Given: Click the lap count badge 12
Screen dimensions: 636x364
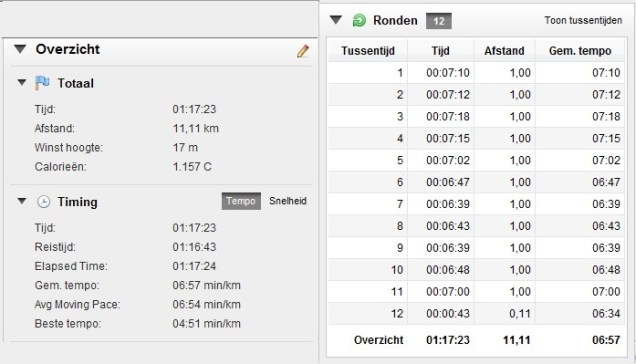Looking at the screenshot, I should (438, 21).
